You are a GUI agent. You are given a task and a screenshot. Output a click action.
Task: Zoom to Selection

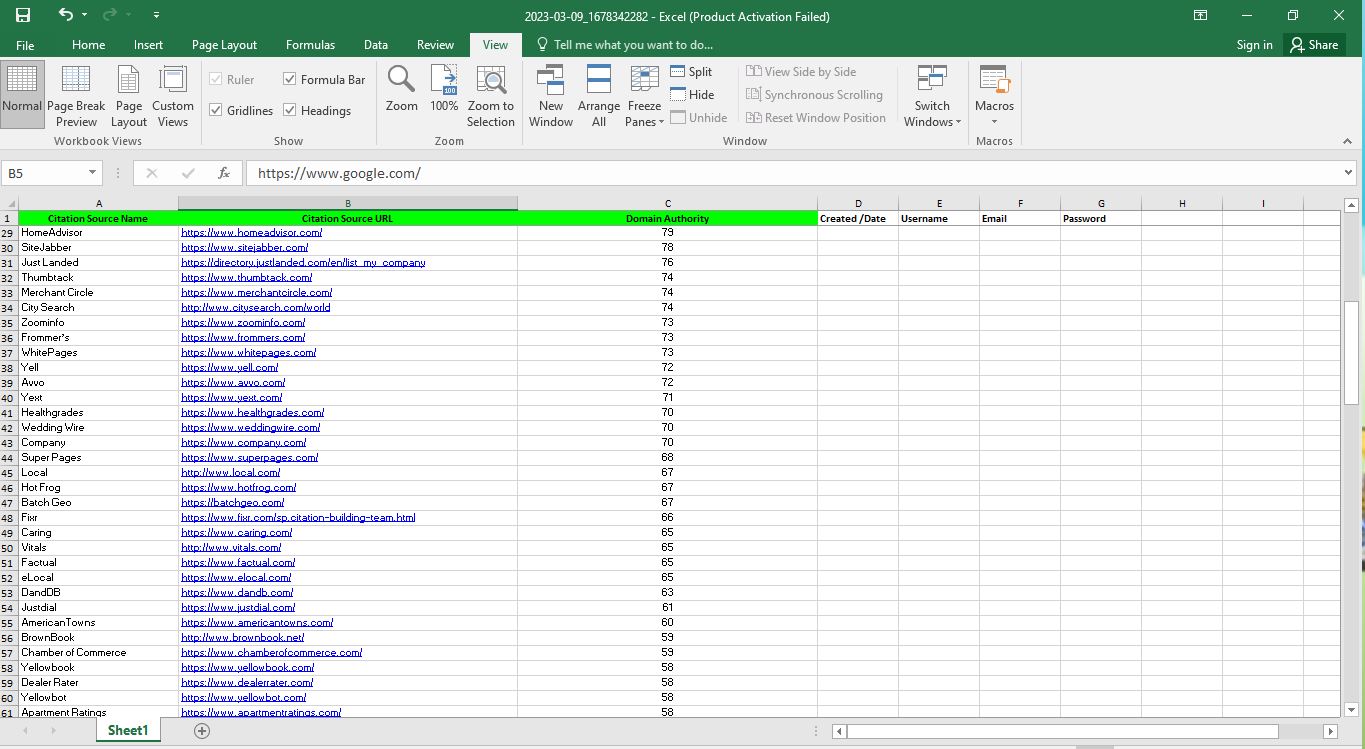click(490, 95)
